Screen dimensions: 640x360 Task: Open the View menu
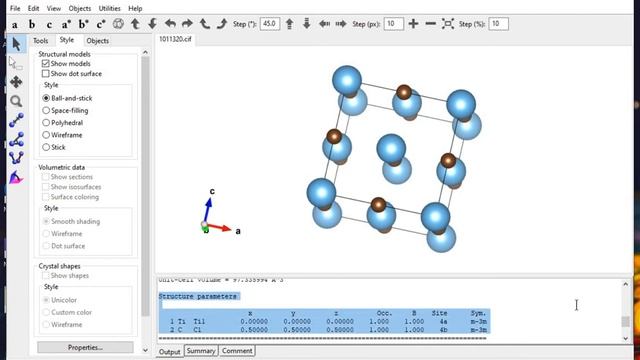[53, 8]
